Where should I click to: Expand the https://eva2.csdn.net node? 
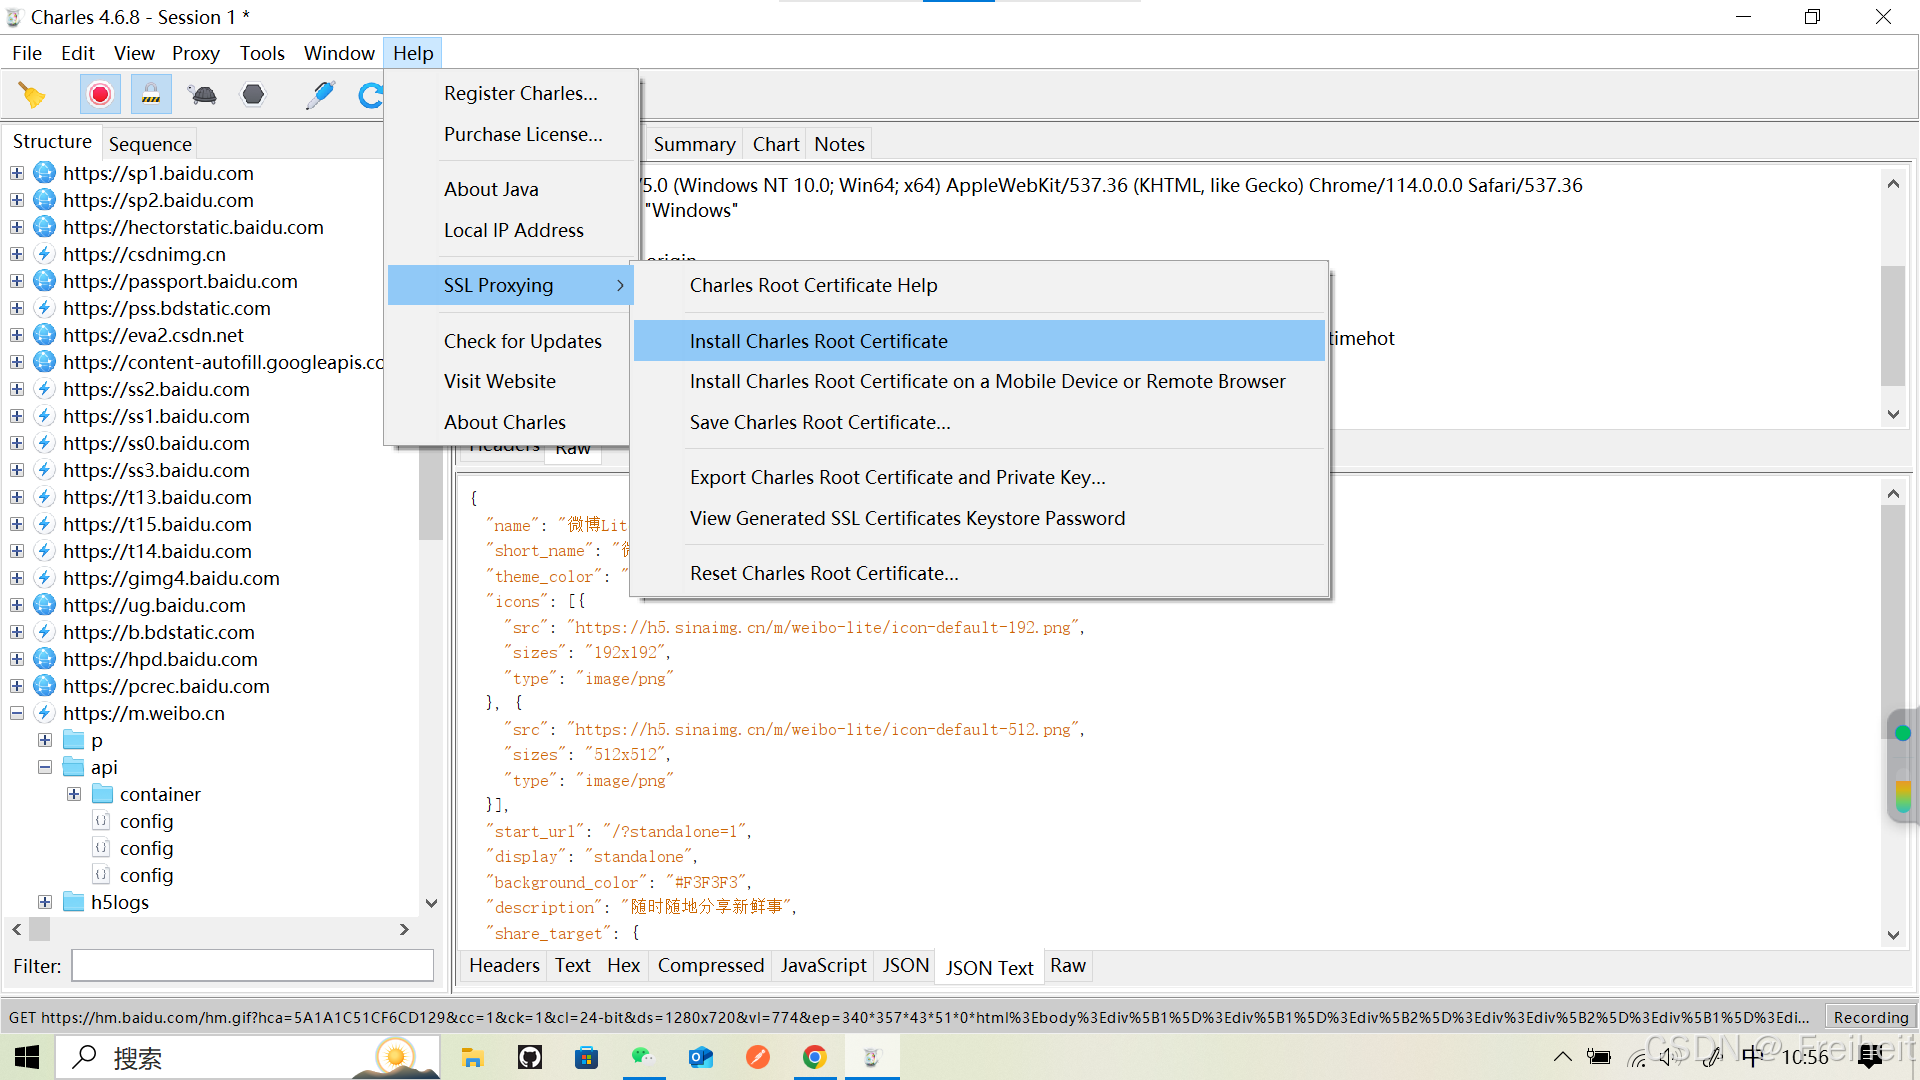tap(17, 335)
